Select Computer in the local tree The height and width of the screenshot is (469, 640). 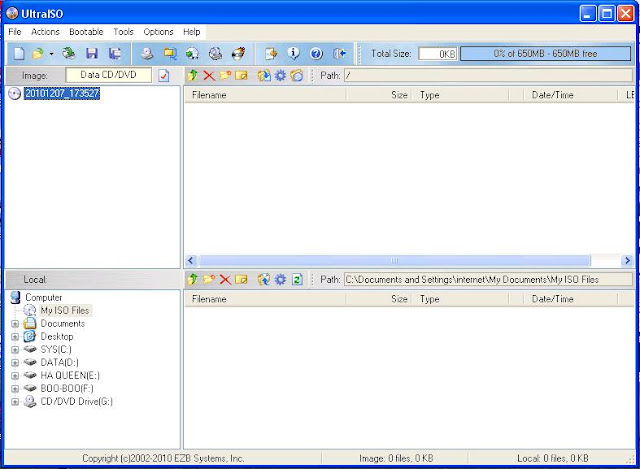click(44, 298)
